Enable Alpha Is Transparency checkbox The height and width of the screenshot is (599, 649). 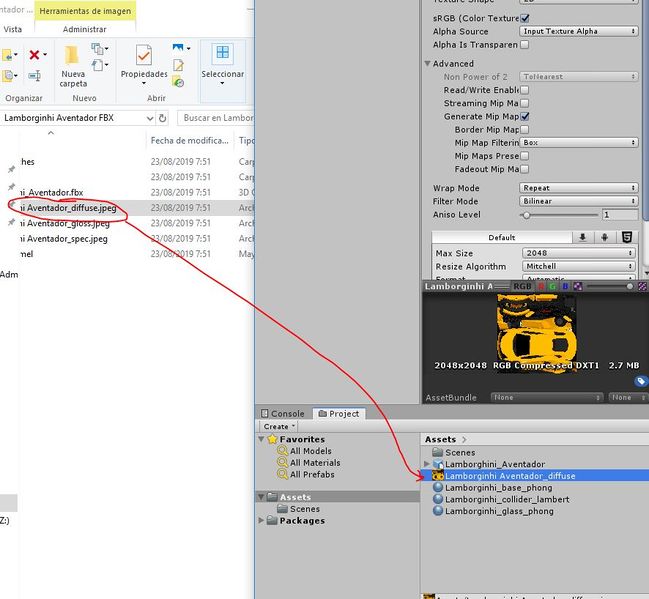[x=524, y=44]
